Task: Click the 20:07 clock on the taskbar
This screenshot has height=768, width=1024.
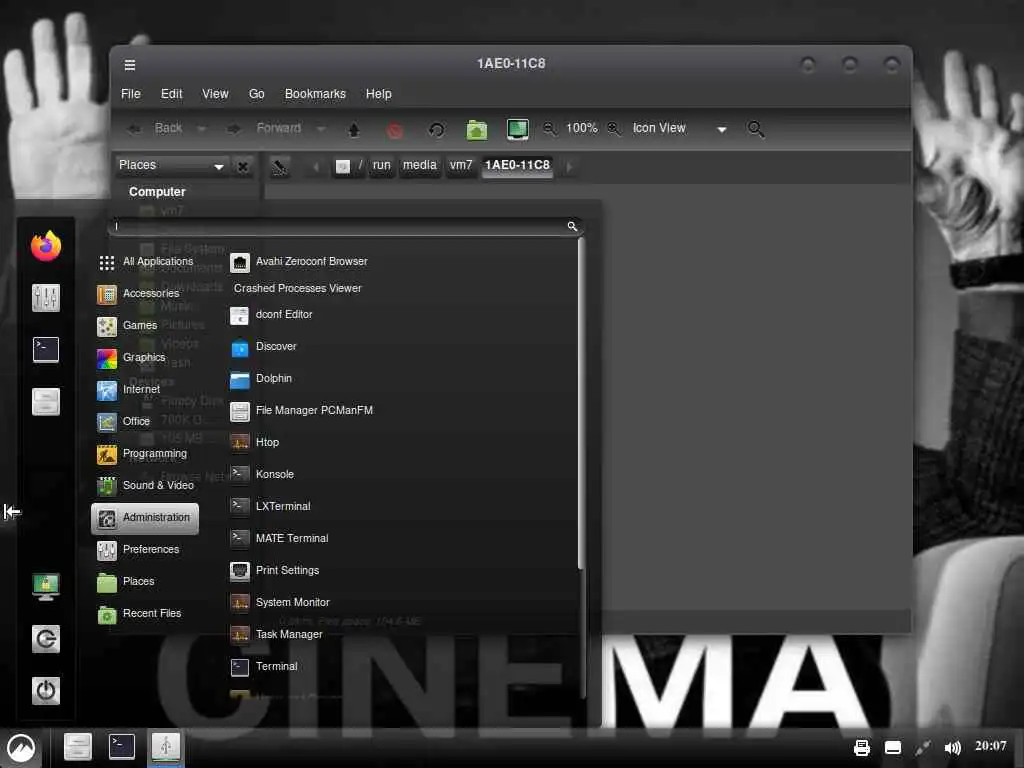Action: click(991, 746)
